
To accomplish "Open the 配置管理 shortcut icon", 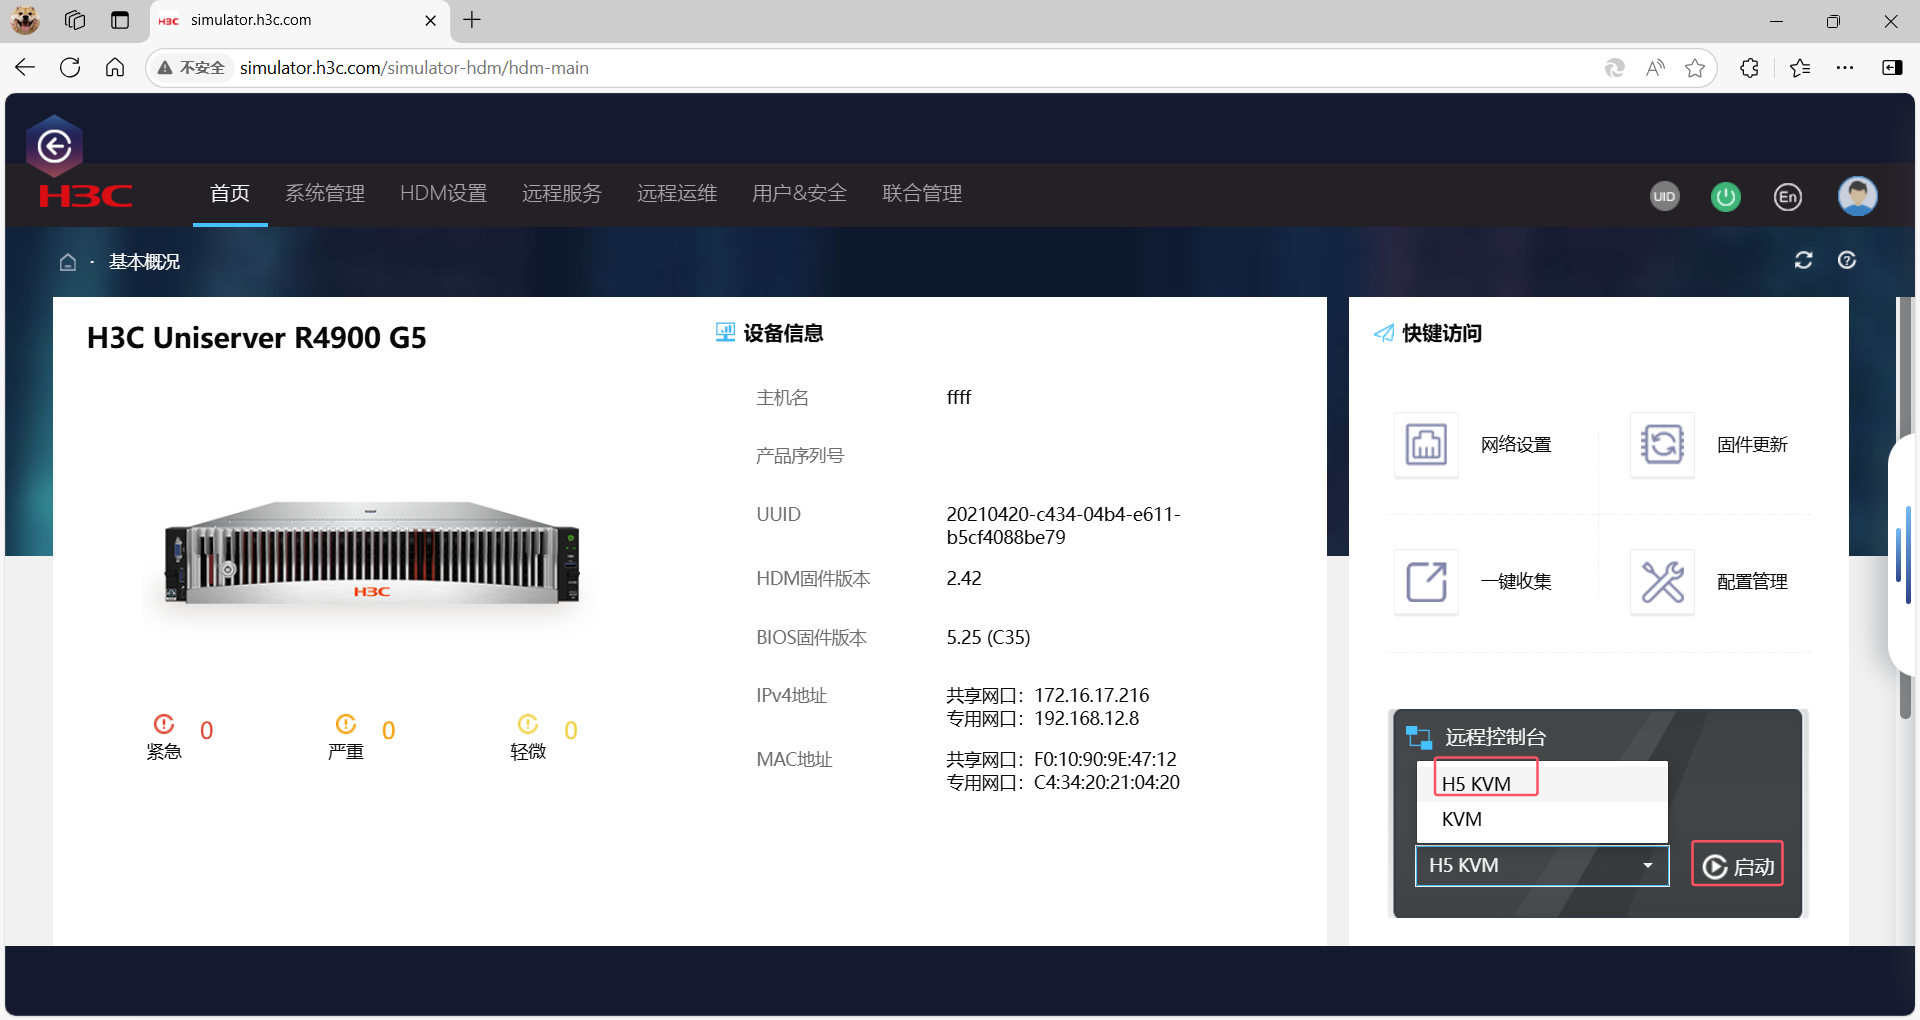I will pyautogui.click(x=1662, y=581).
